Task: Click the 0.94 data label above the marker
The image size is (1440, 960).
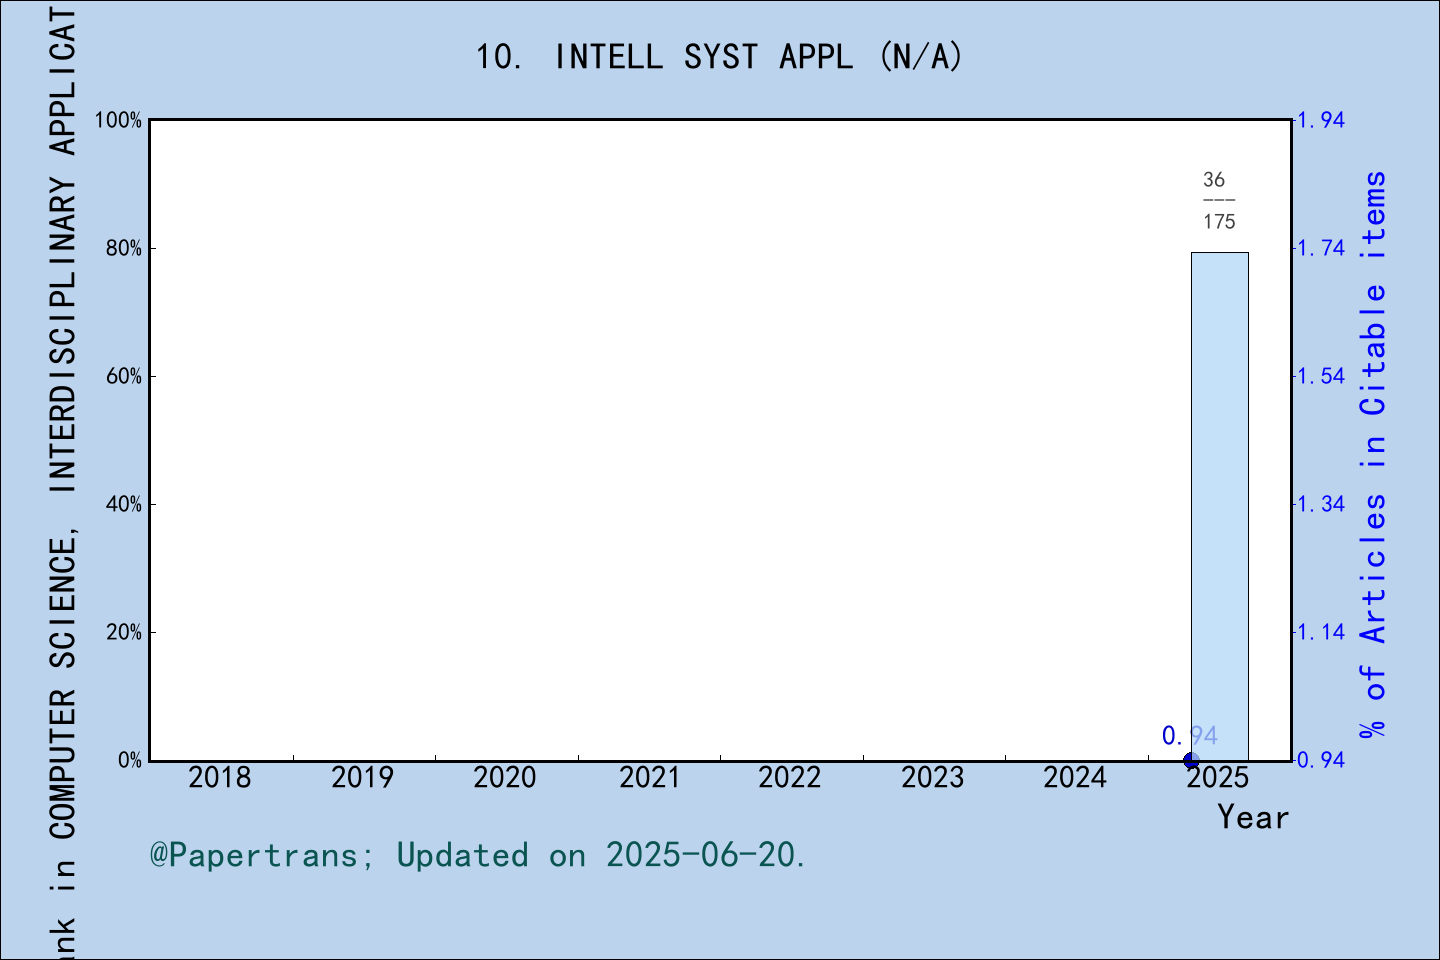Action: (x=1190, y=736)
